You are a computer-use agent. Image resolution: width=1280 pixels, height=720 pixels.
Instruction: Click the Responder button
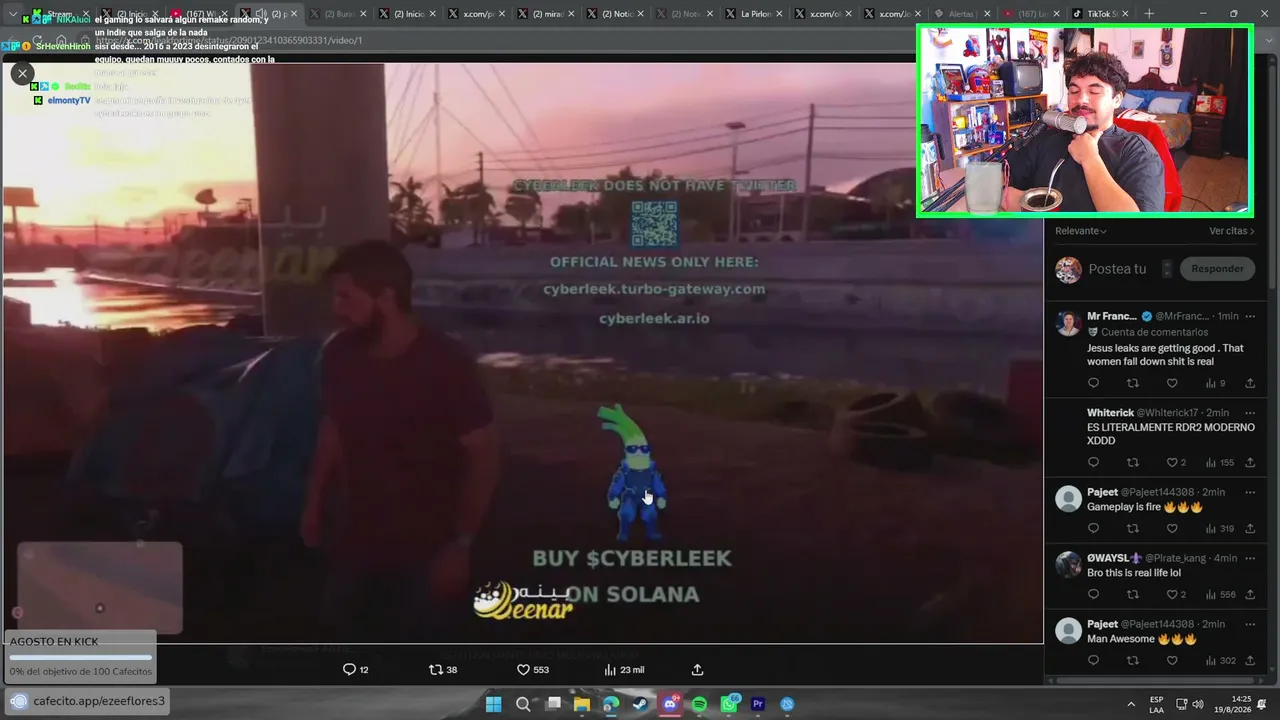(x=1217, y=269)
